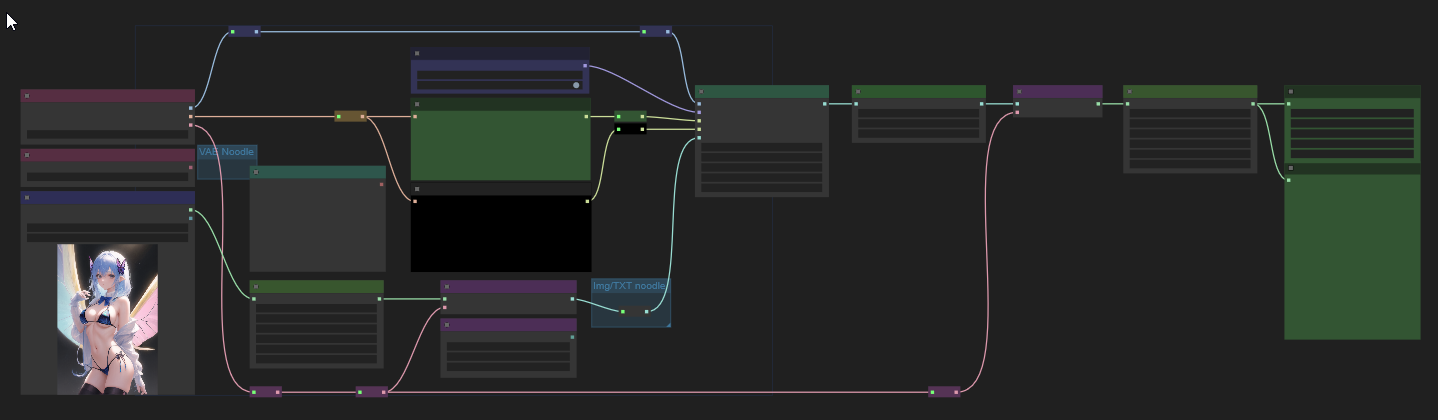This screenshot has width=1438, height=420.
Task: Click the corner resize handle of the Img/TXT noodle group
Action: pyautogui.click(x=667, y=323)
